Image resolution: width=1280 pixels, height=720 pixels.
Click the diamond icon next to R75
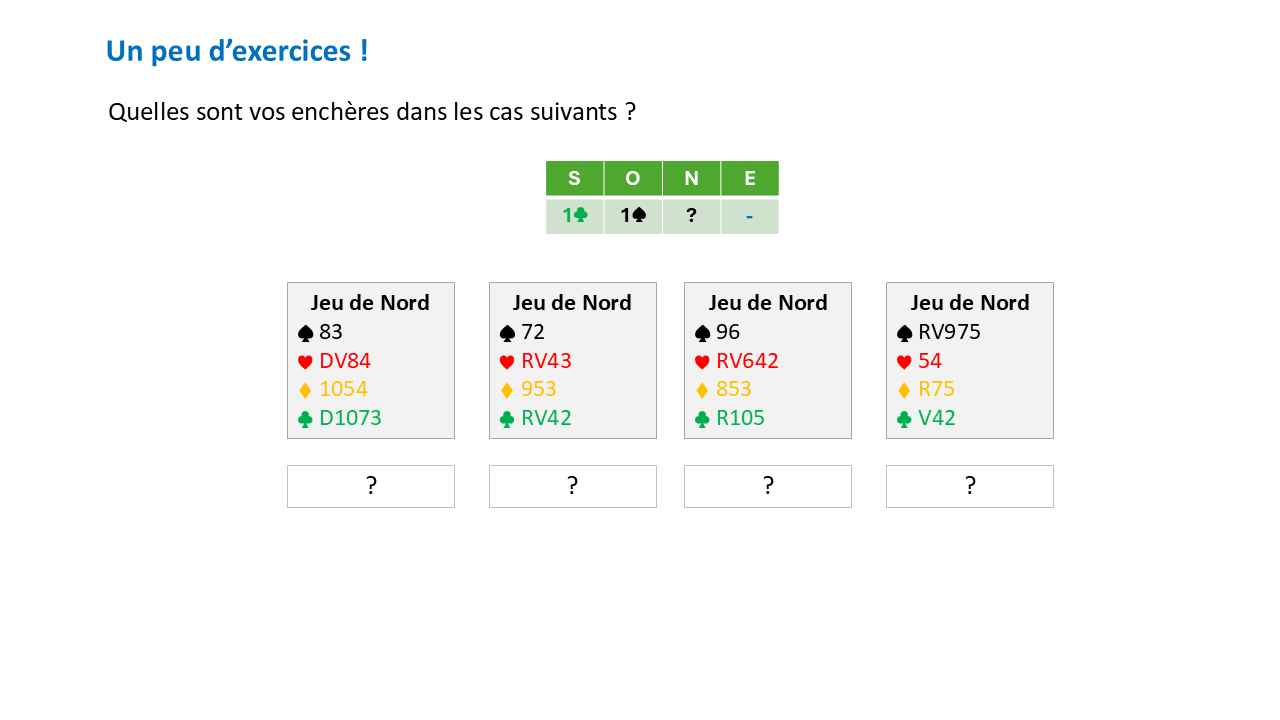coord(904,390)
